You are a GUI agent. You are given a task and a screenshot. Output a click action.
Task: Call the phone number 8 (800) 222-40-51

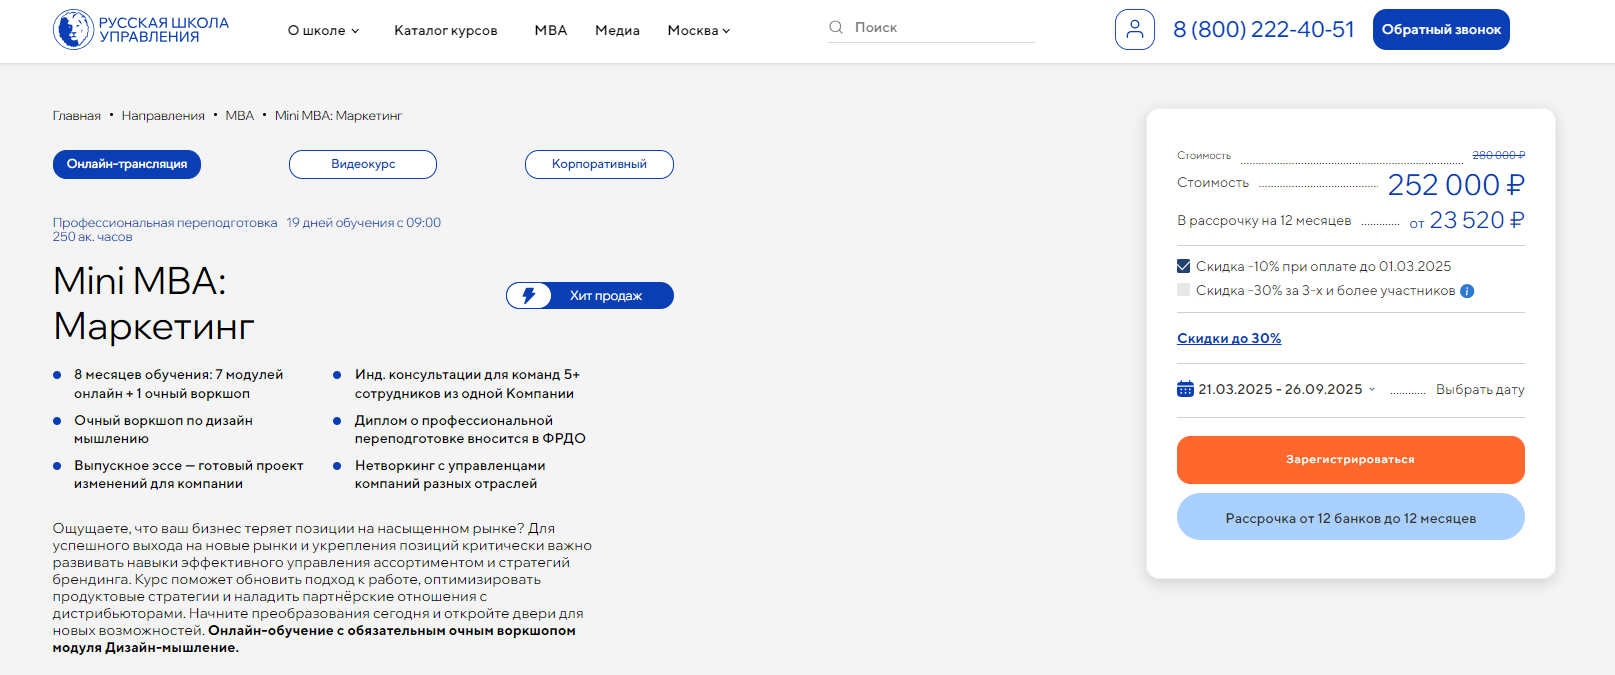[x=1264, y=30]
